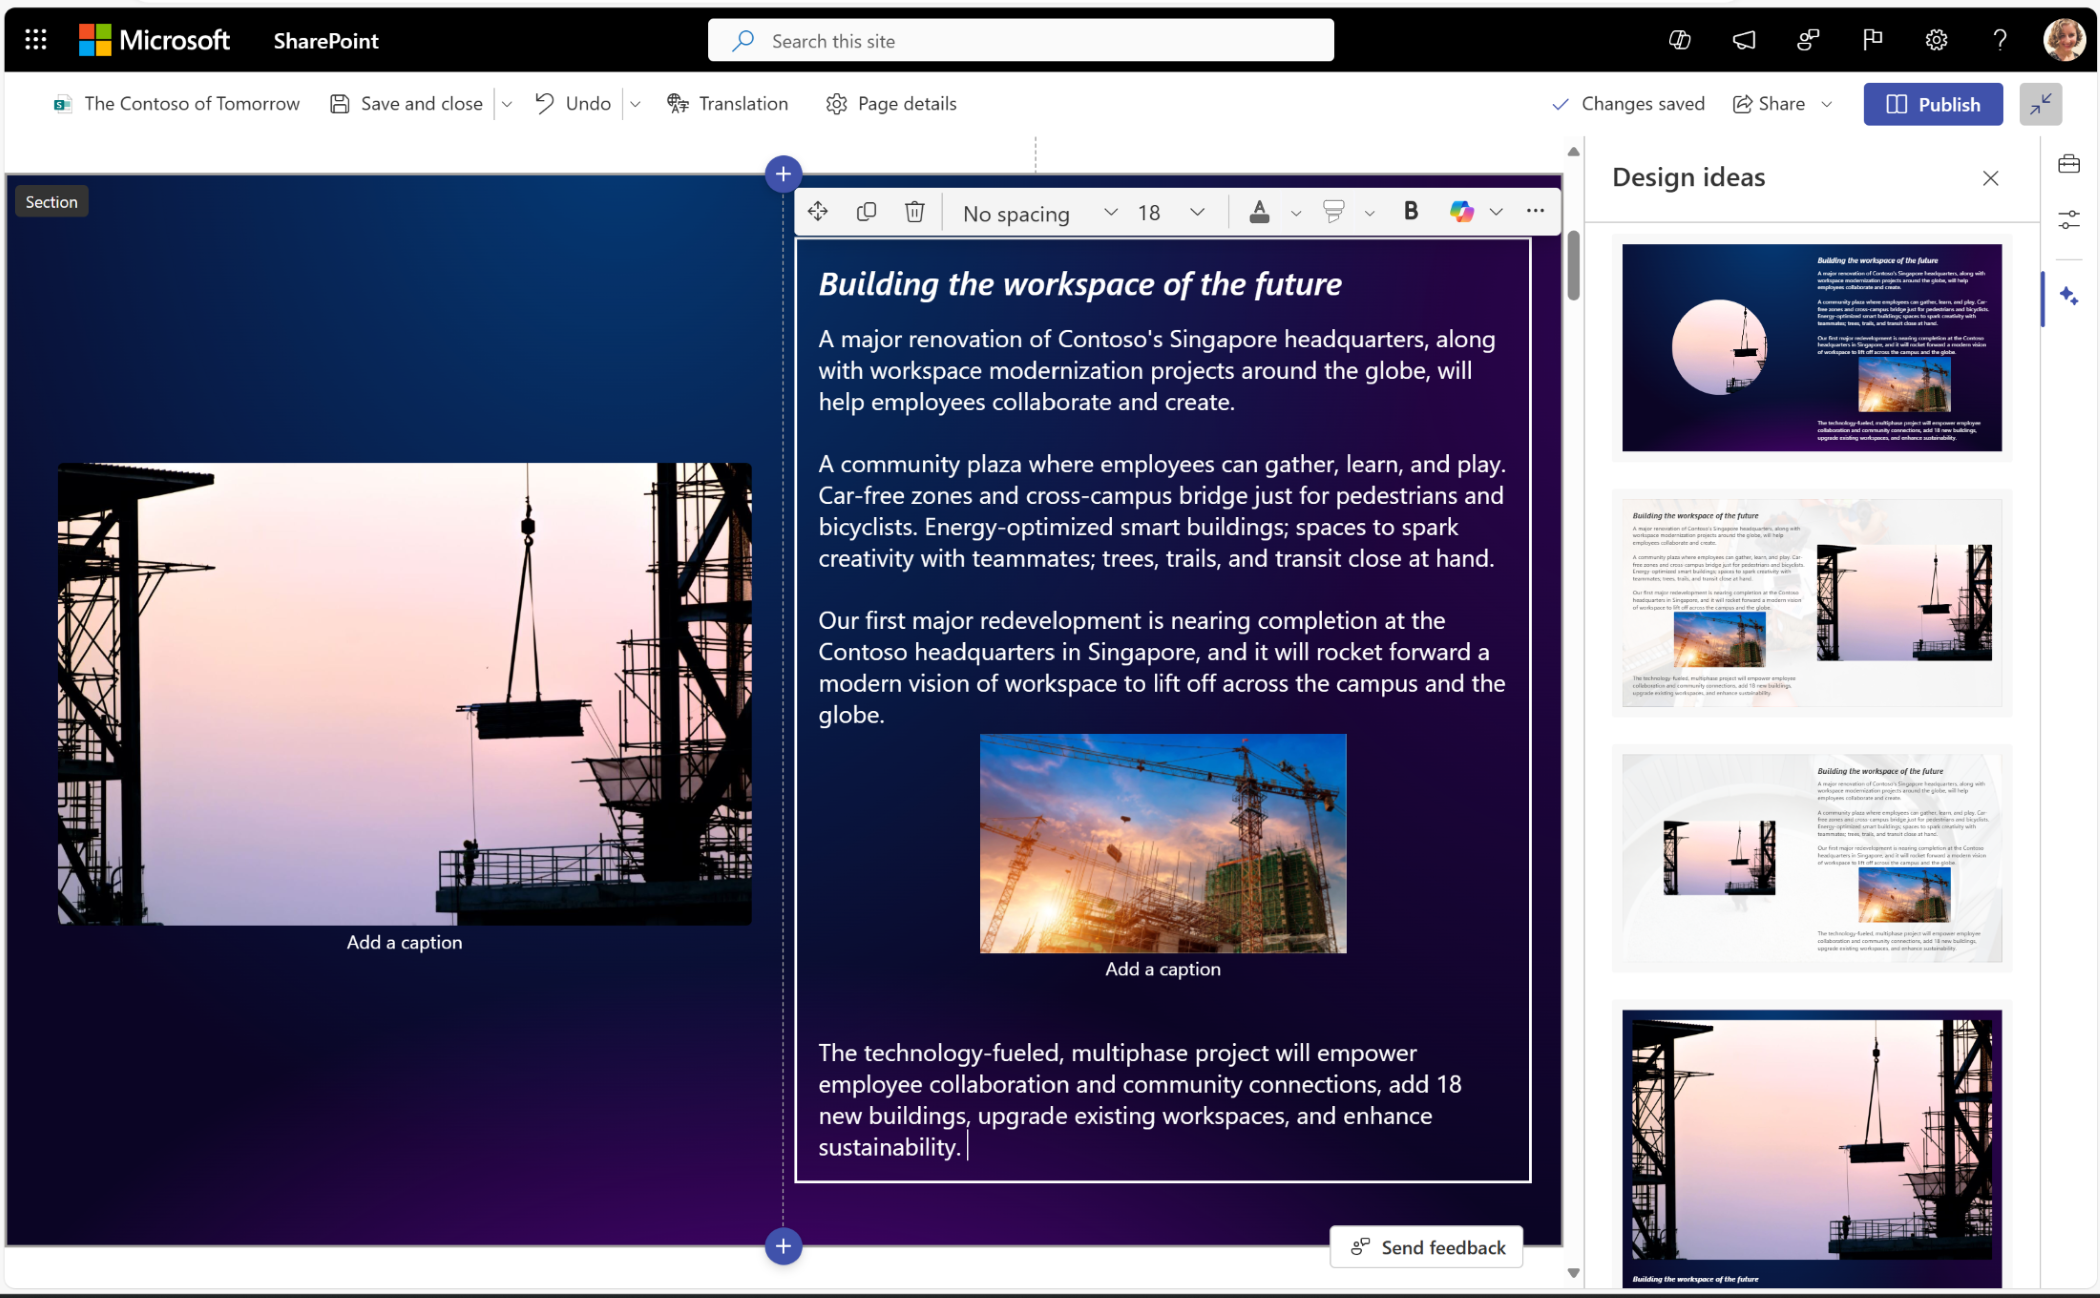This screenshot has height=1298, width=2100.
Task: Click the move/reorder section icon
Action: 819,210
